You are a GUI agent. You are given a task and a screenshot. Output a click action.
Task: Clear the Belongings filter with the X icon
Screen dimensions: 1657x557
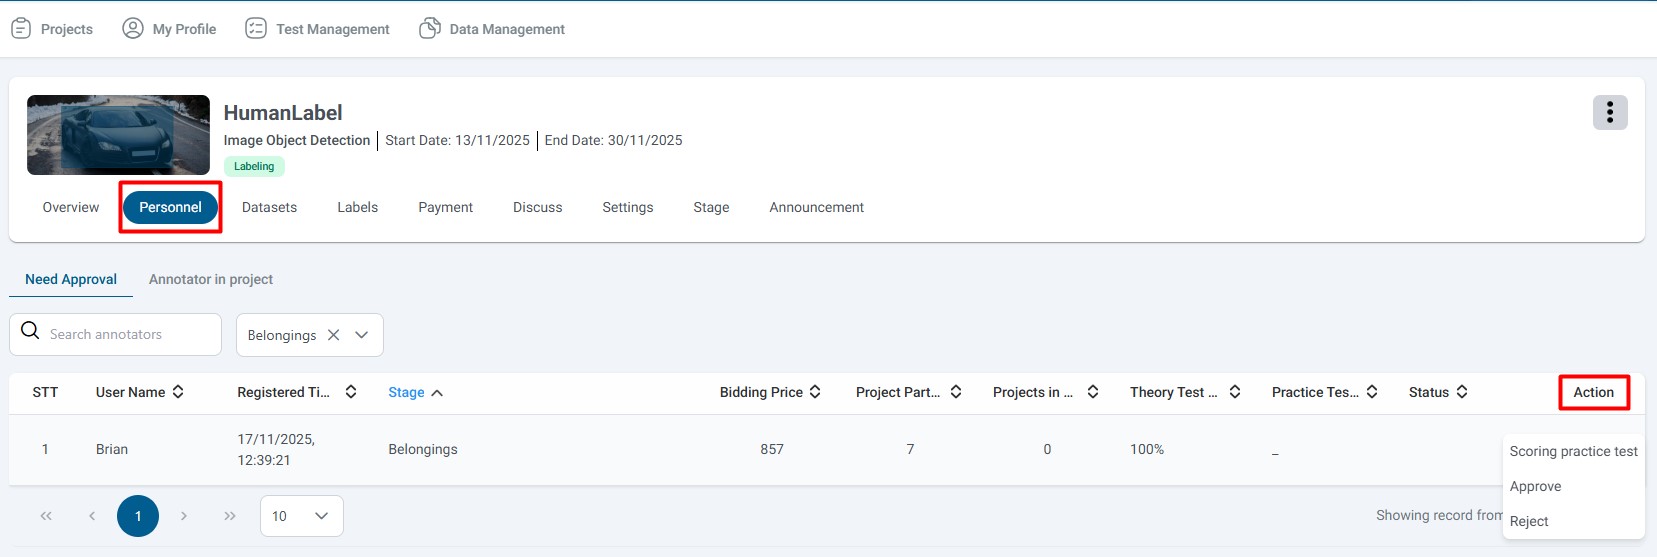(x=334, y=335)
